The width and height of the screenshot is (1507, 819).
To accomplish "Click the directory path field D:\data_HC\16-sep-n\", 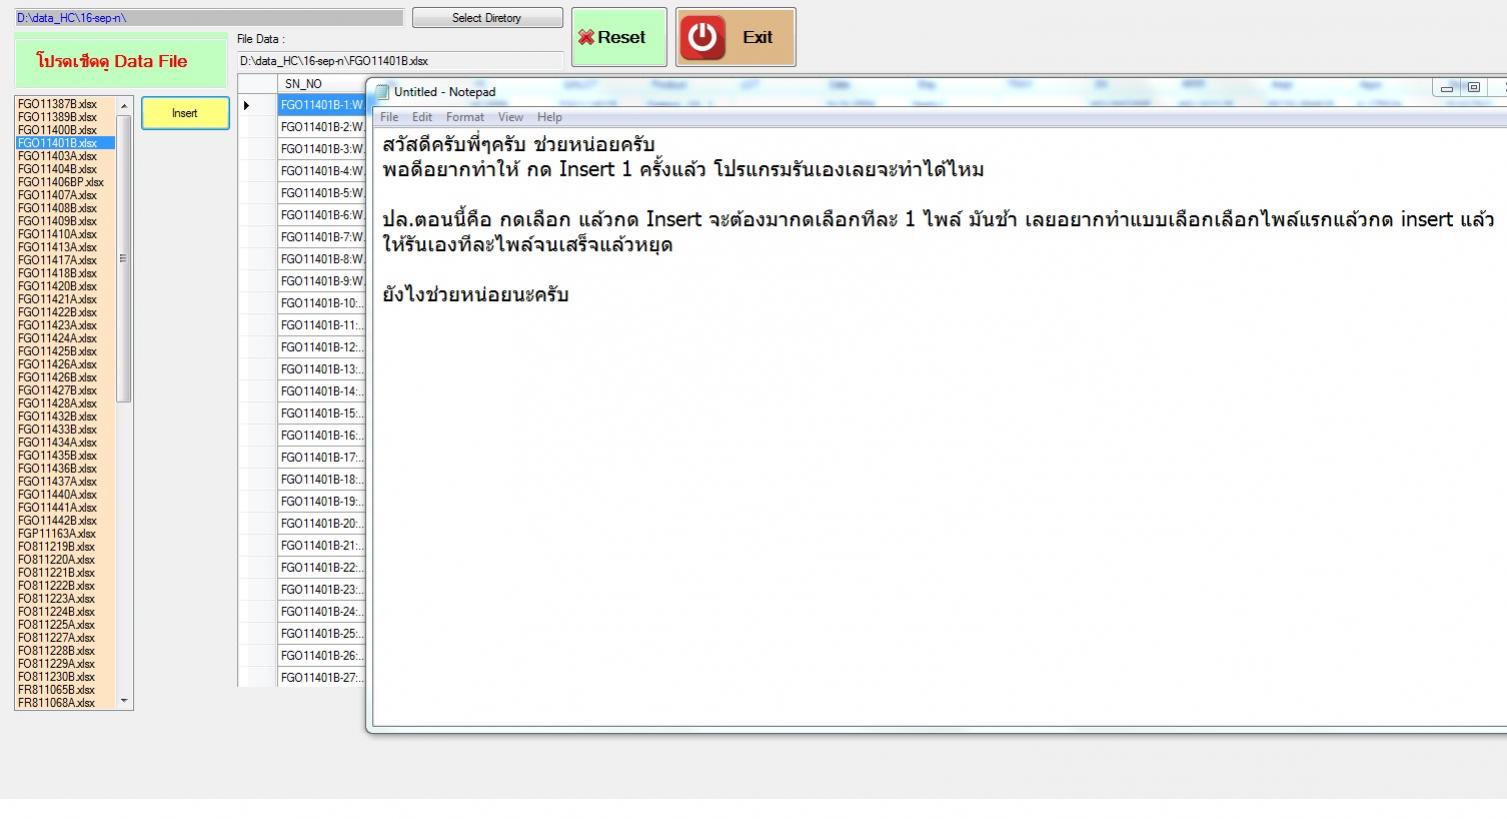I will [x=209, y=18].
